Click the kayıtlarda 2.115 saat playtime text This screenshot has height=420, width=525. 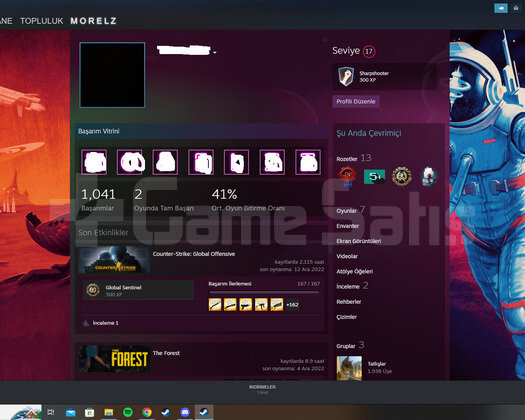point(299,262)
